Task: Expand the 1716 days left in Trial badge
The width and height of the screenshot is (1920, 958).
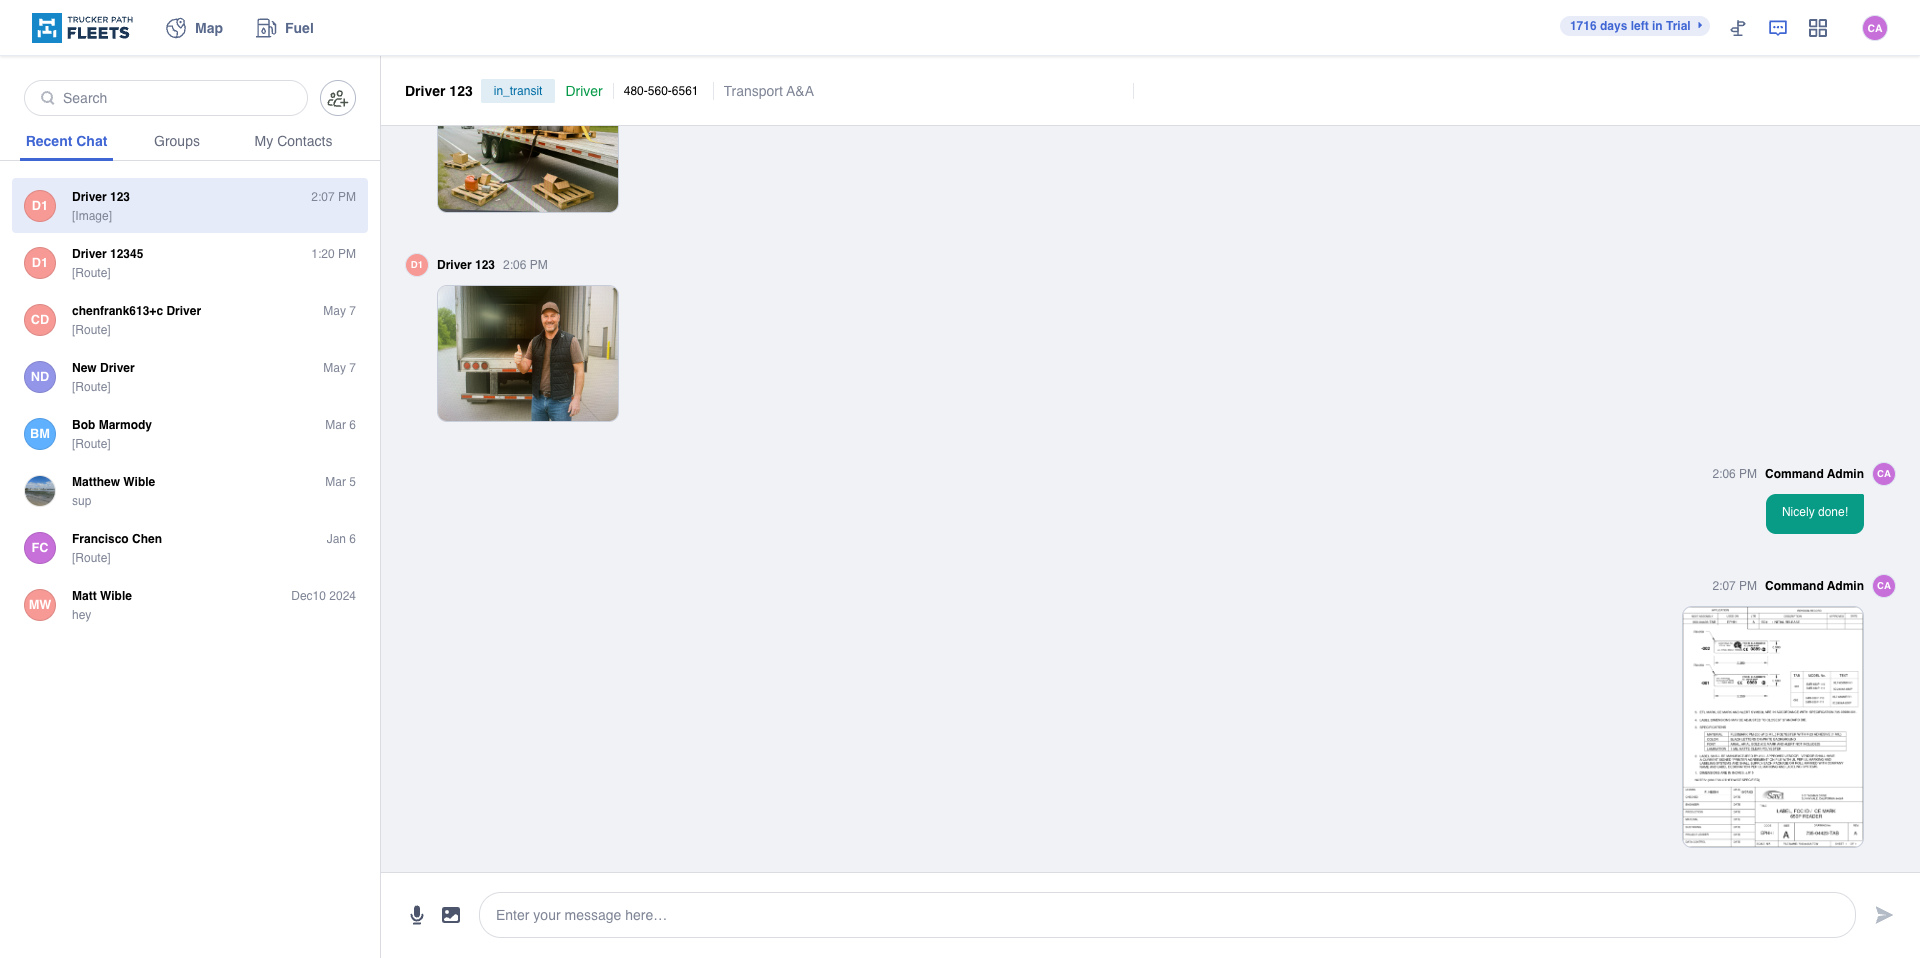Action: click(x=1634, y=26)
